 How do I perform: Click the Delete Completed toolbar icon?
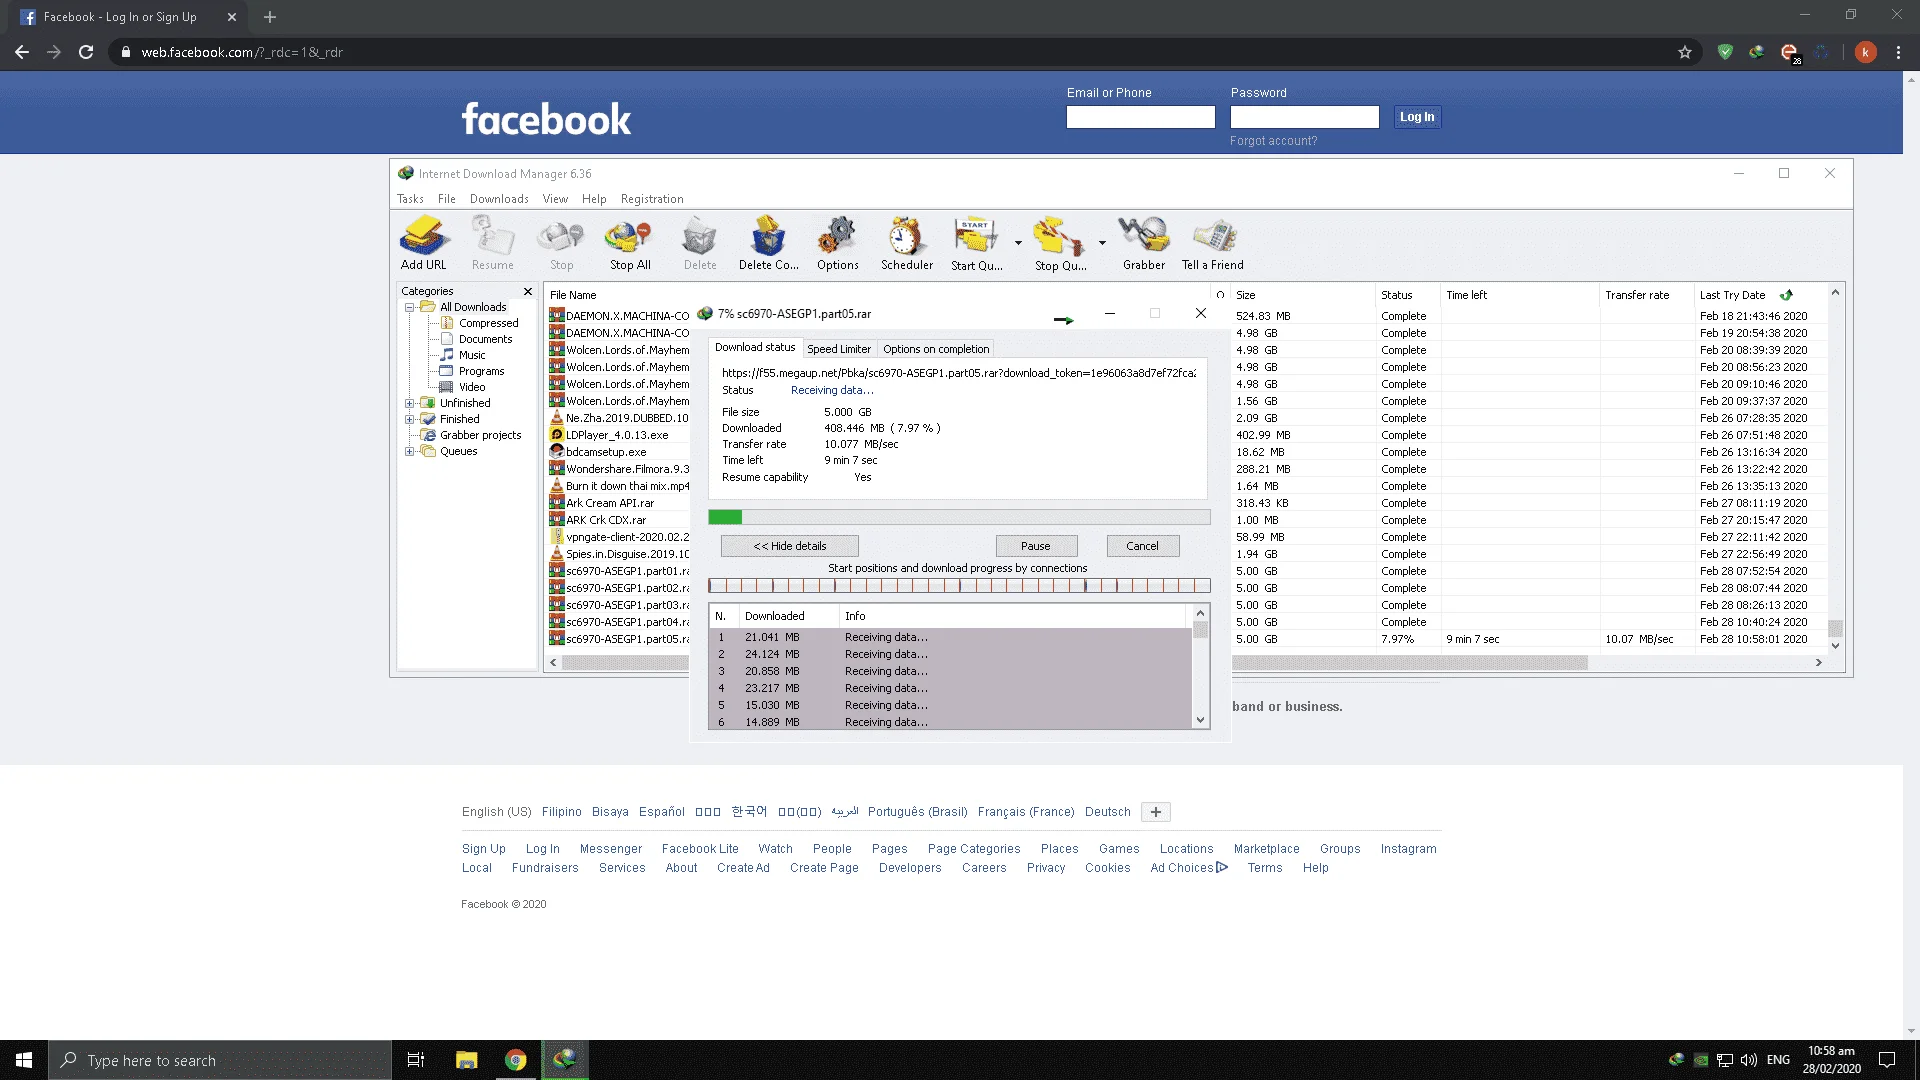coord(768,243)
